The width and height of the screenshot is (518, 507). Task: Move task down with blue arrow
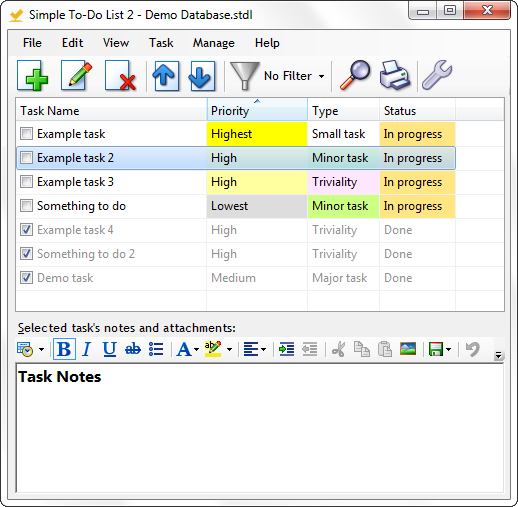201,76
